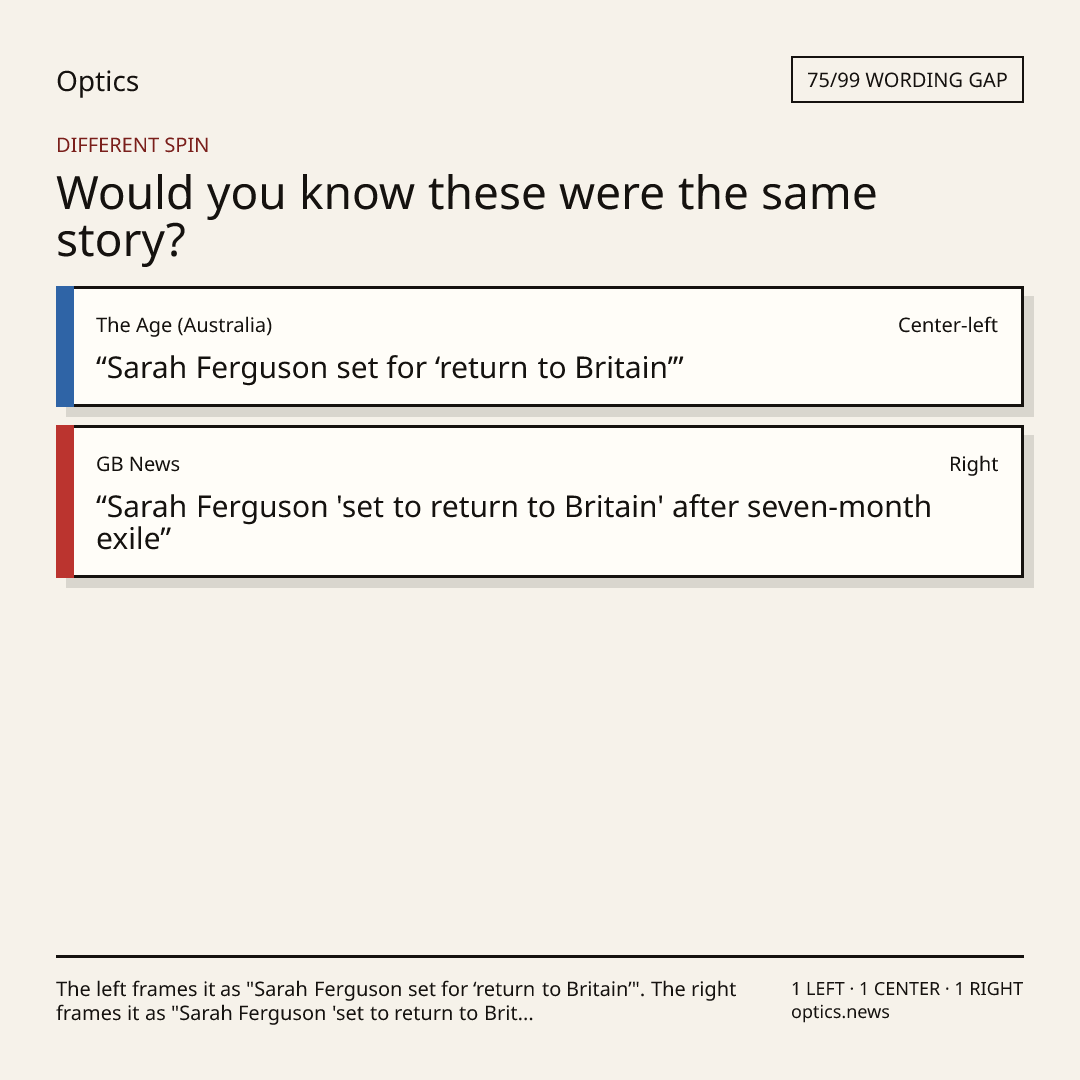Viewport: 1080px width, 1080px height.
Task: Click the blue color bar on The Age card
Action: (65, 346)
